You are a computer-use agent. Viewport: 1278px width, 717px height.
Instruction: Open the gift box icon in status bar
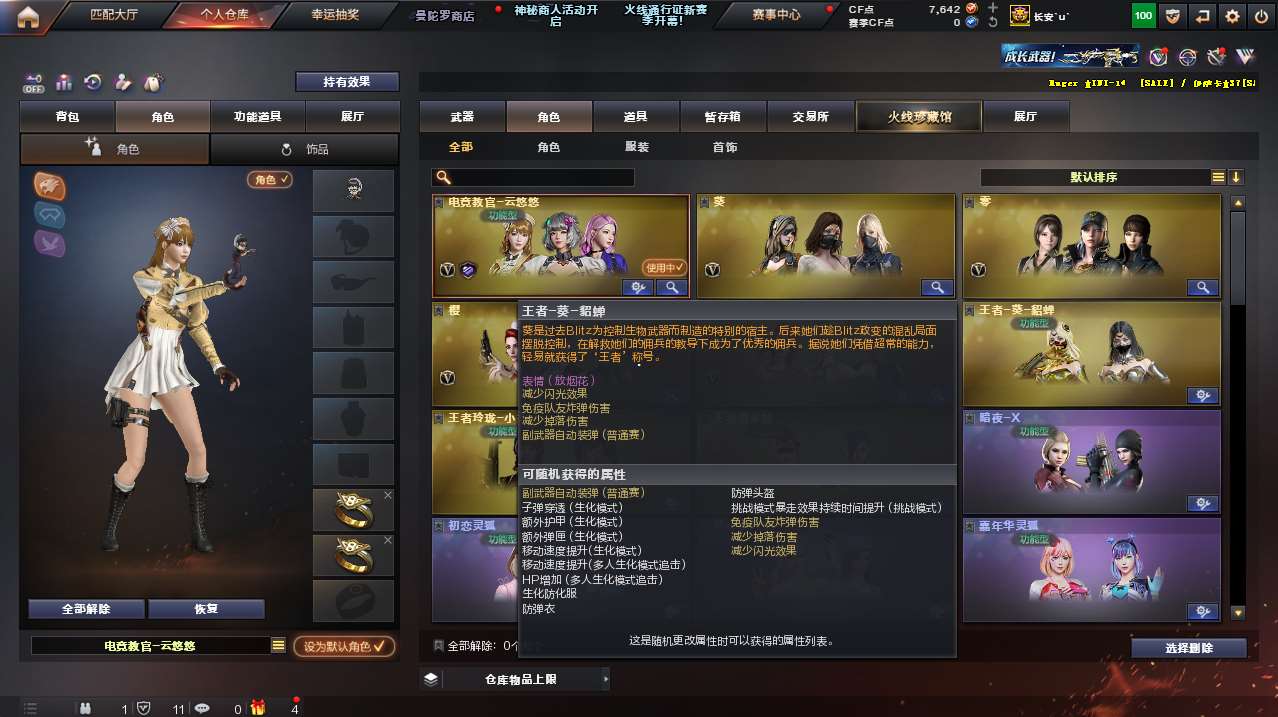(x=258, y=708)
